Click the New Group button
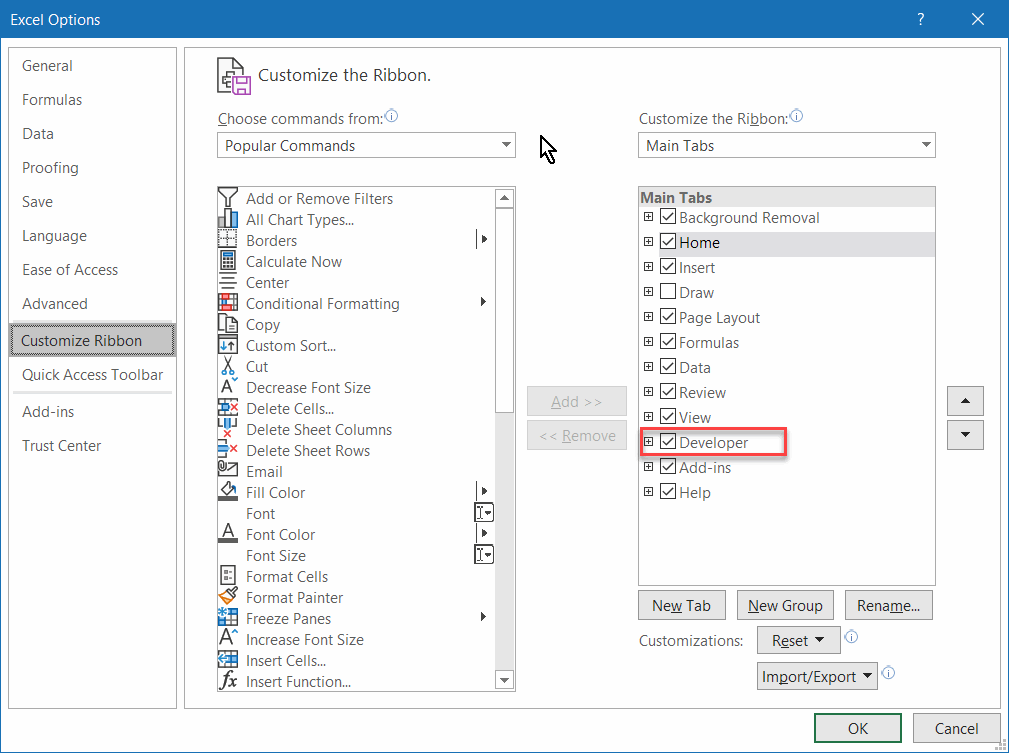The width and height of the screenshot is (1009, 753). click(785, 606)
